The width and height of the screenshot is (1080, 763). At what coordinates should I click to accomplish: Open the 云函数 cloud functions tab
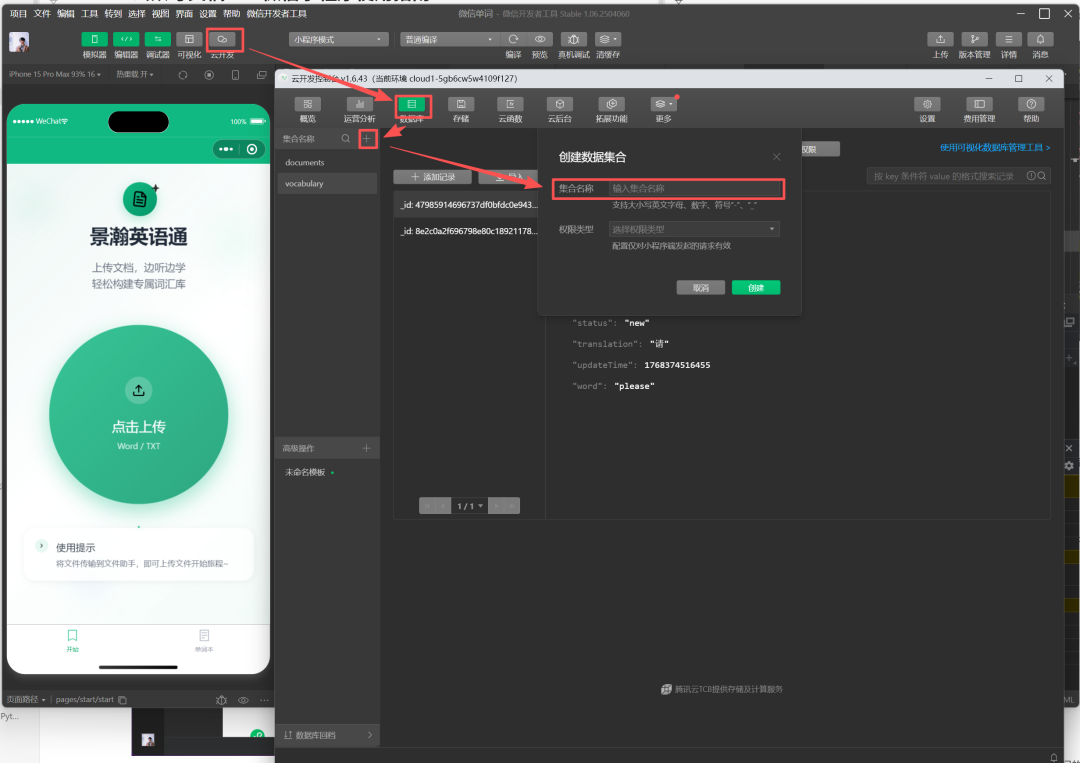pyautogui.click(x=510, y=109)
